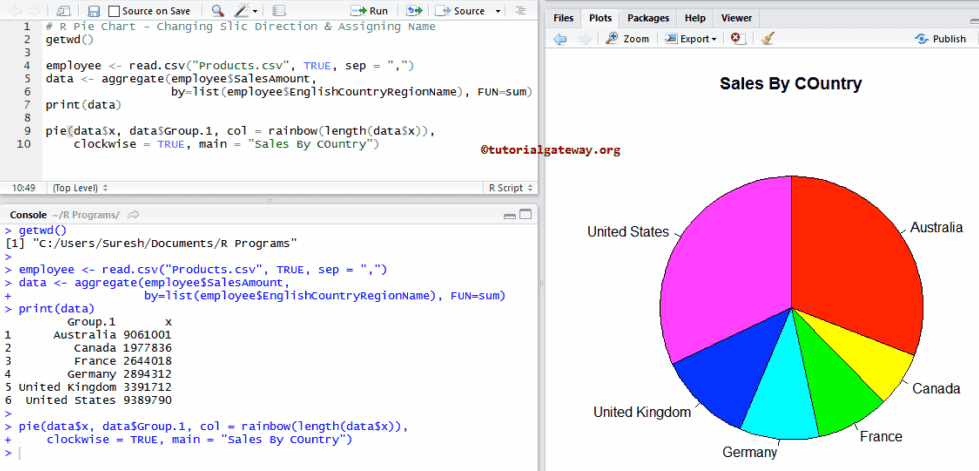Screen dimensions: 979x471
Task: Switch to the Help tab
Action: [x=695, y=18]
